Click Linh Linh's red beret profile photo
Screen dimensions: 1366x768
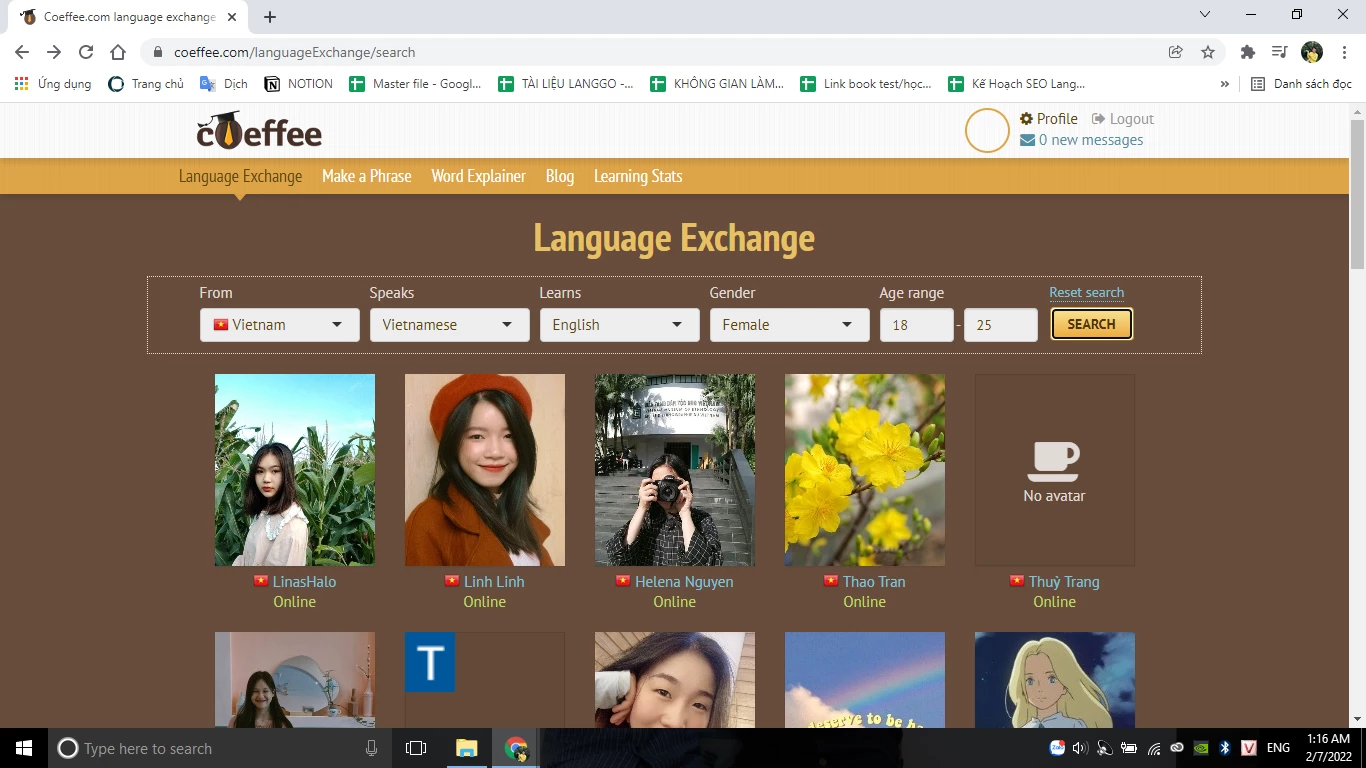click(x=485, y=470)
